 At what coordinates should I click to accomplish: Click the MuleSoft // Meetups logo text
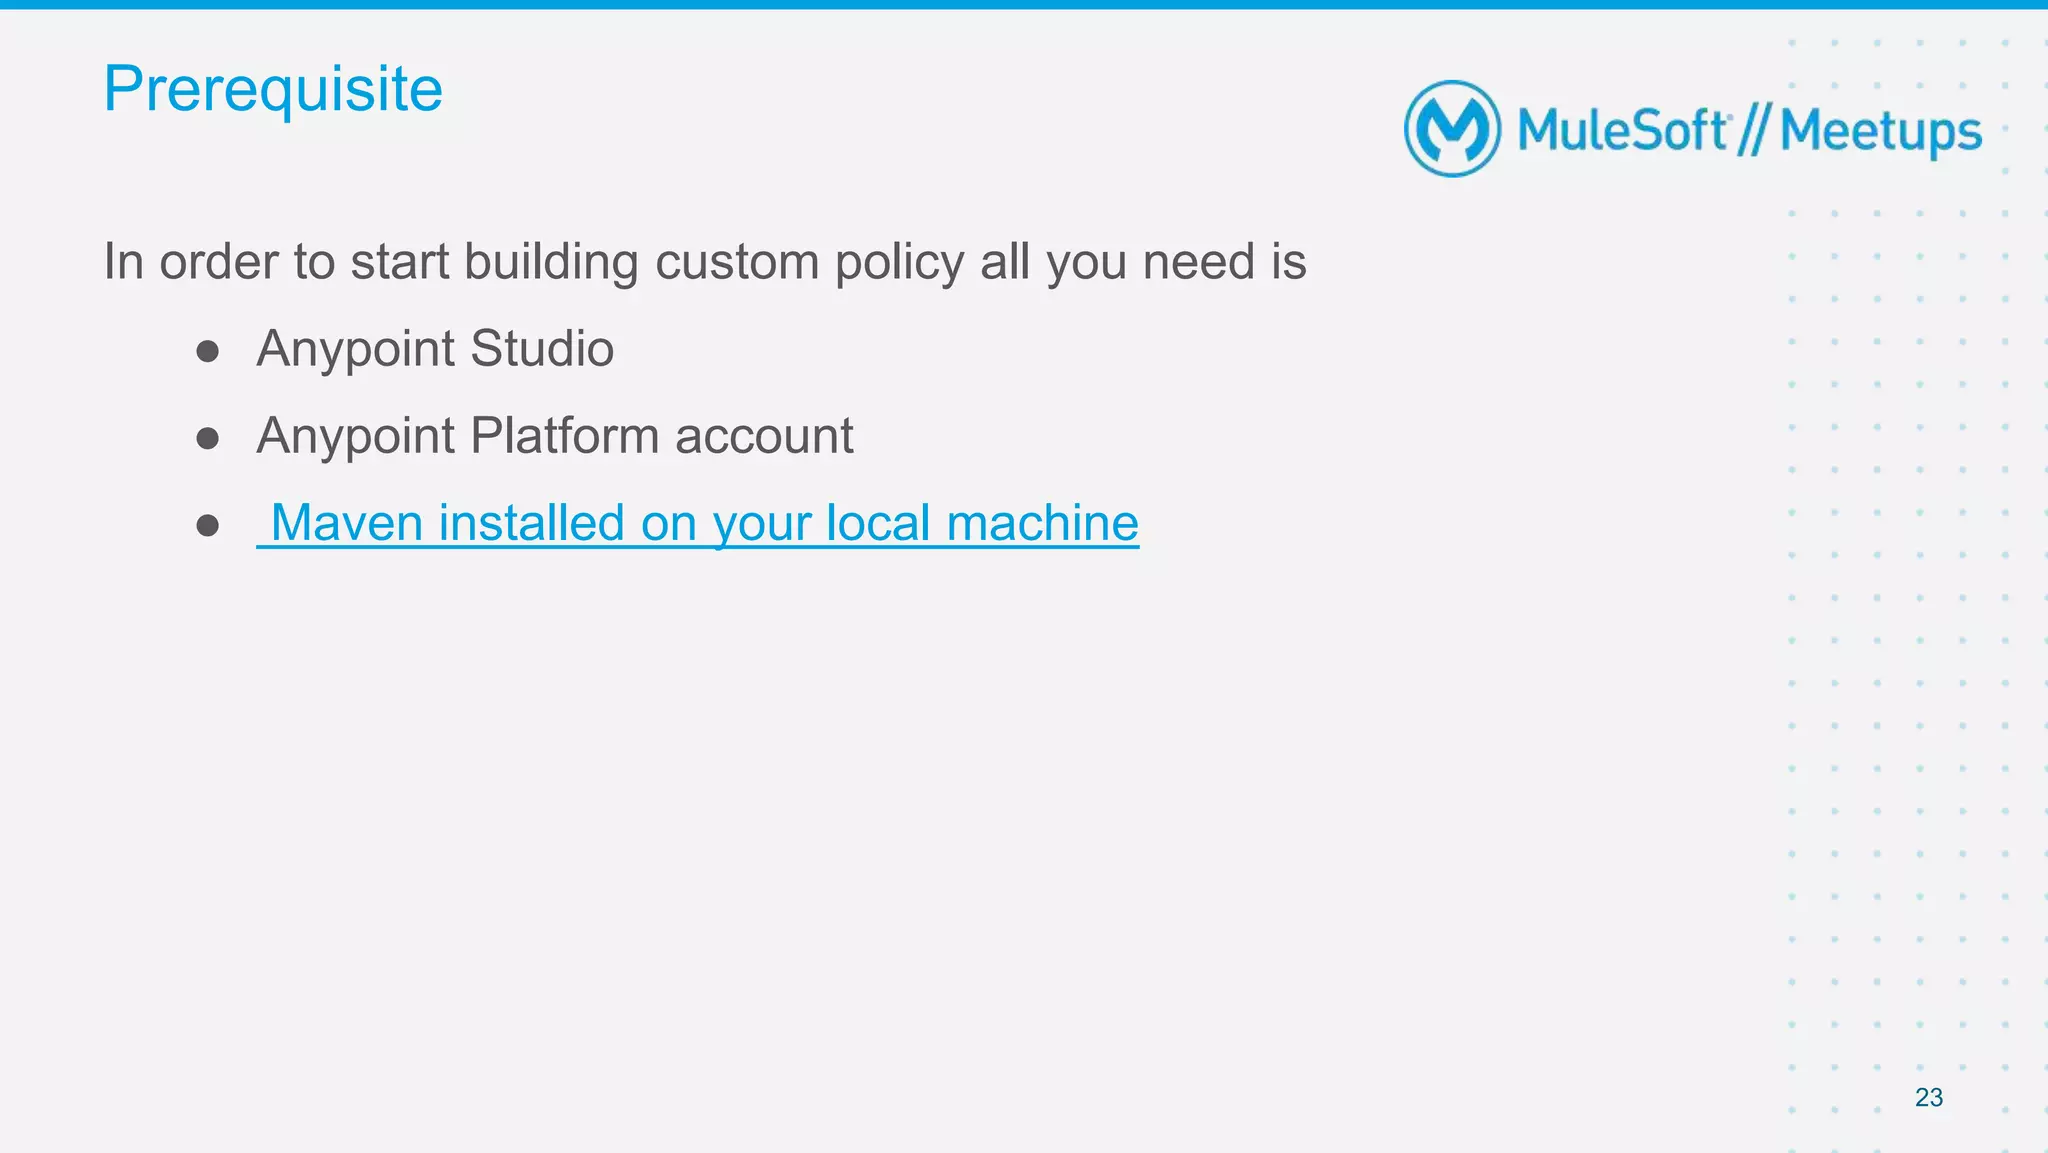tap(1749, 130)
